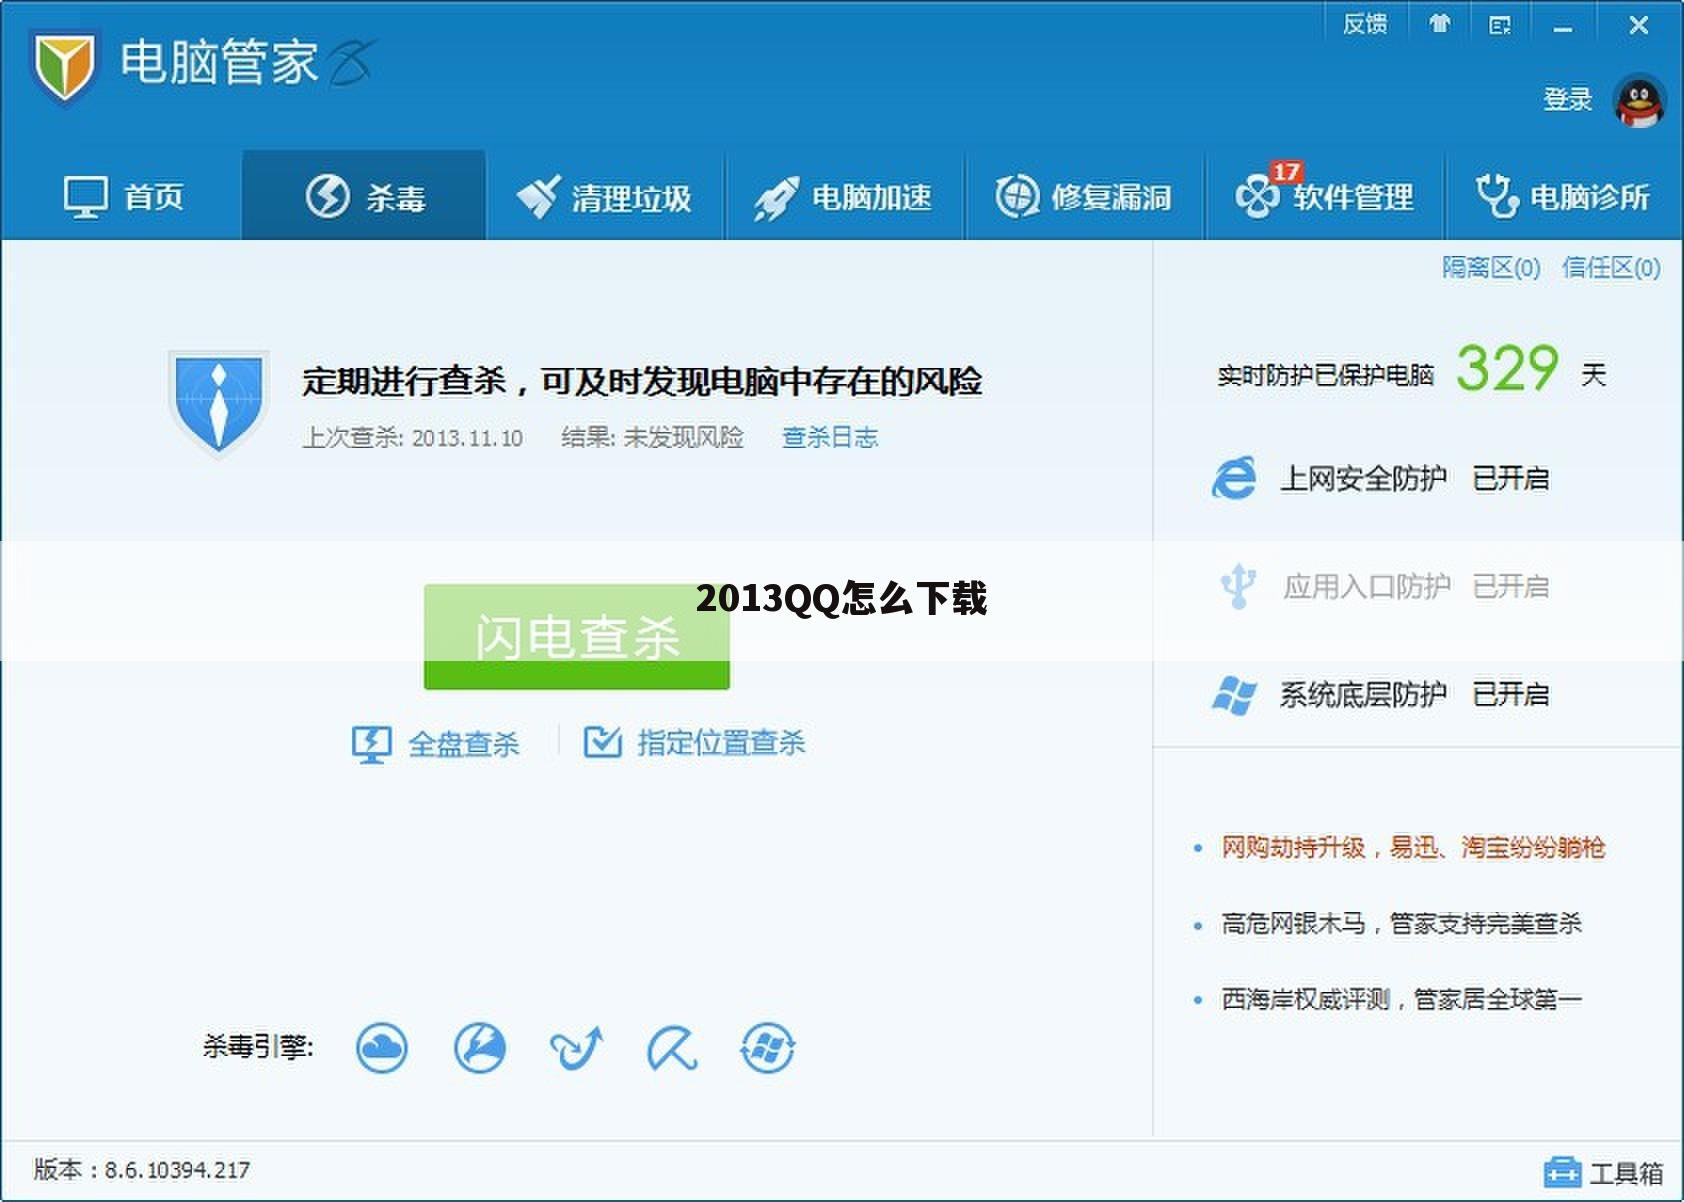
Task: Click the 修复漏洞 globe icon
Action: pyautogui.click(x=1017, y=196)
